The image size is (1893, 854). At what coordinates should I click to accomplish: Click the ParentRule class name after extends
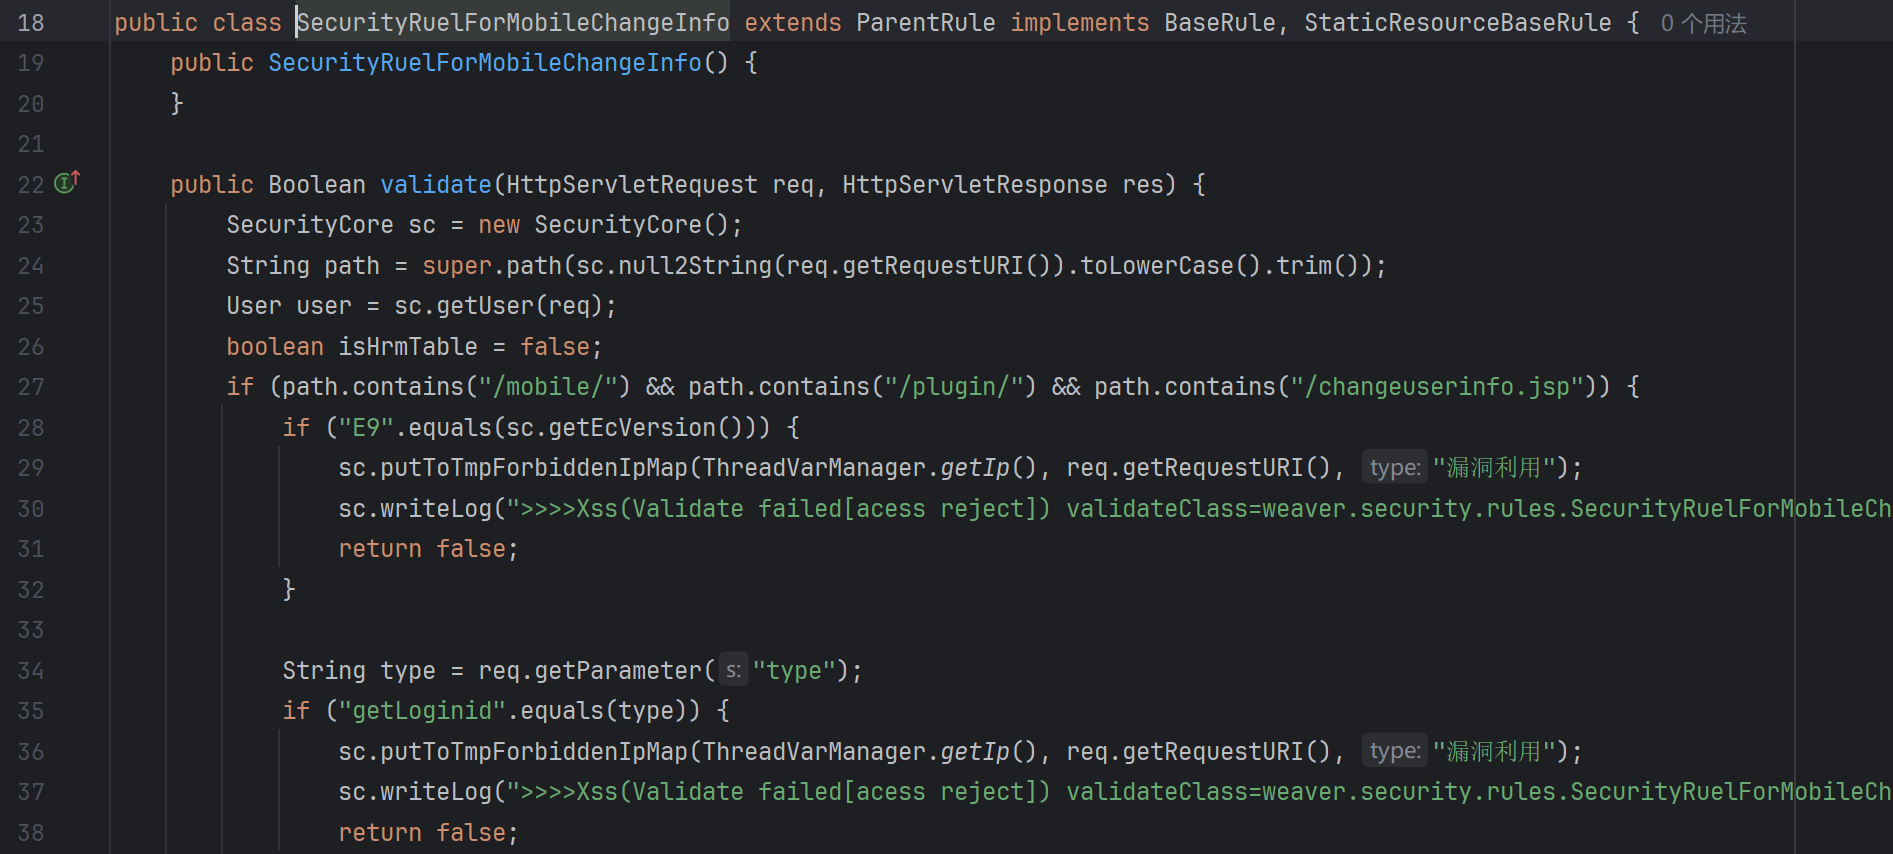pyautogui.click(x=925, y=23)
